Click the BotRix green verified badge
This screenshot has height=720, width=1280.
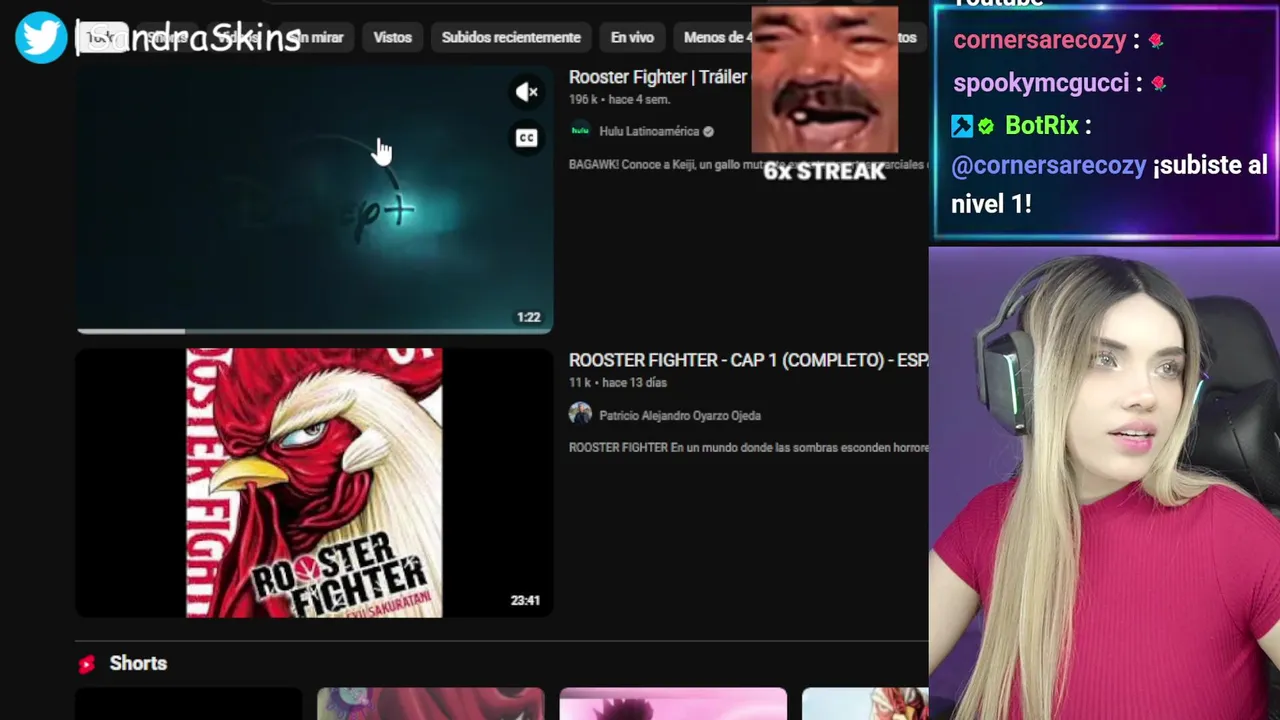pos(986,126)
